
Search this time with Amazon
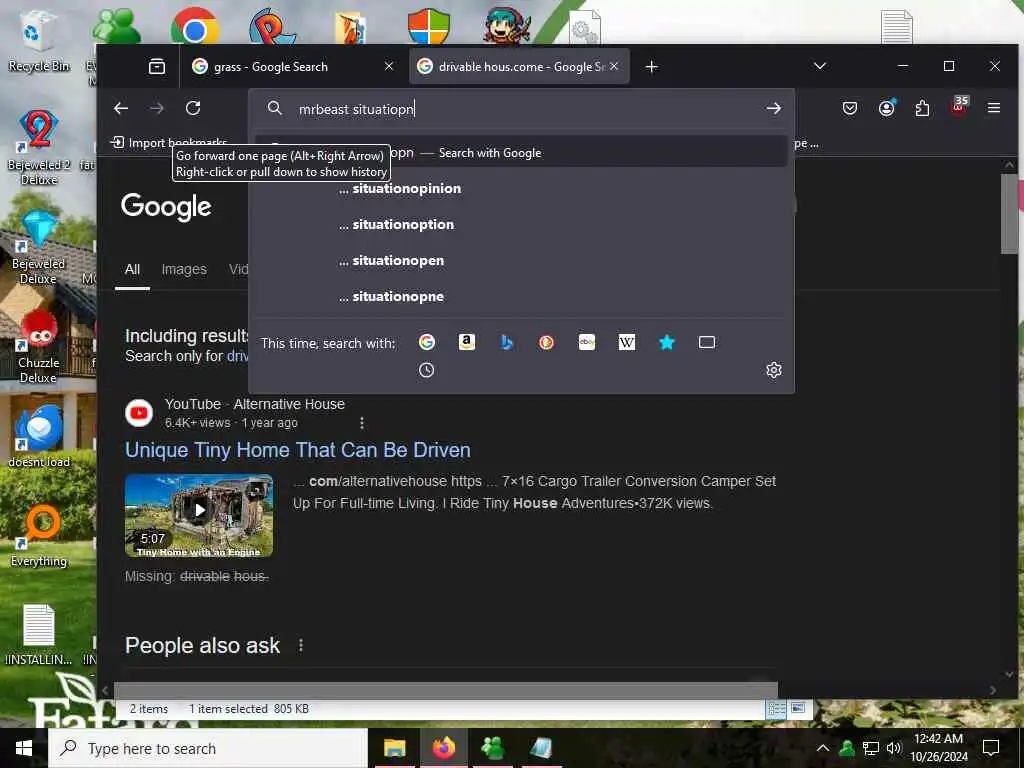click(466, 342)
